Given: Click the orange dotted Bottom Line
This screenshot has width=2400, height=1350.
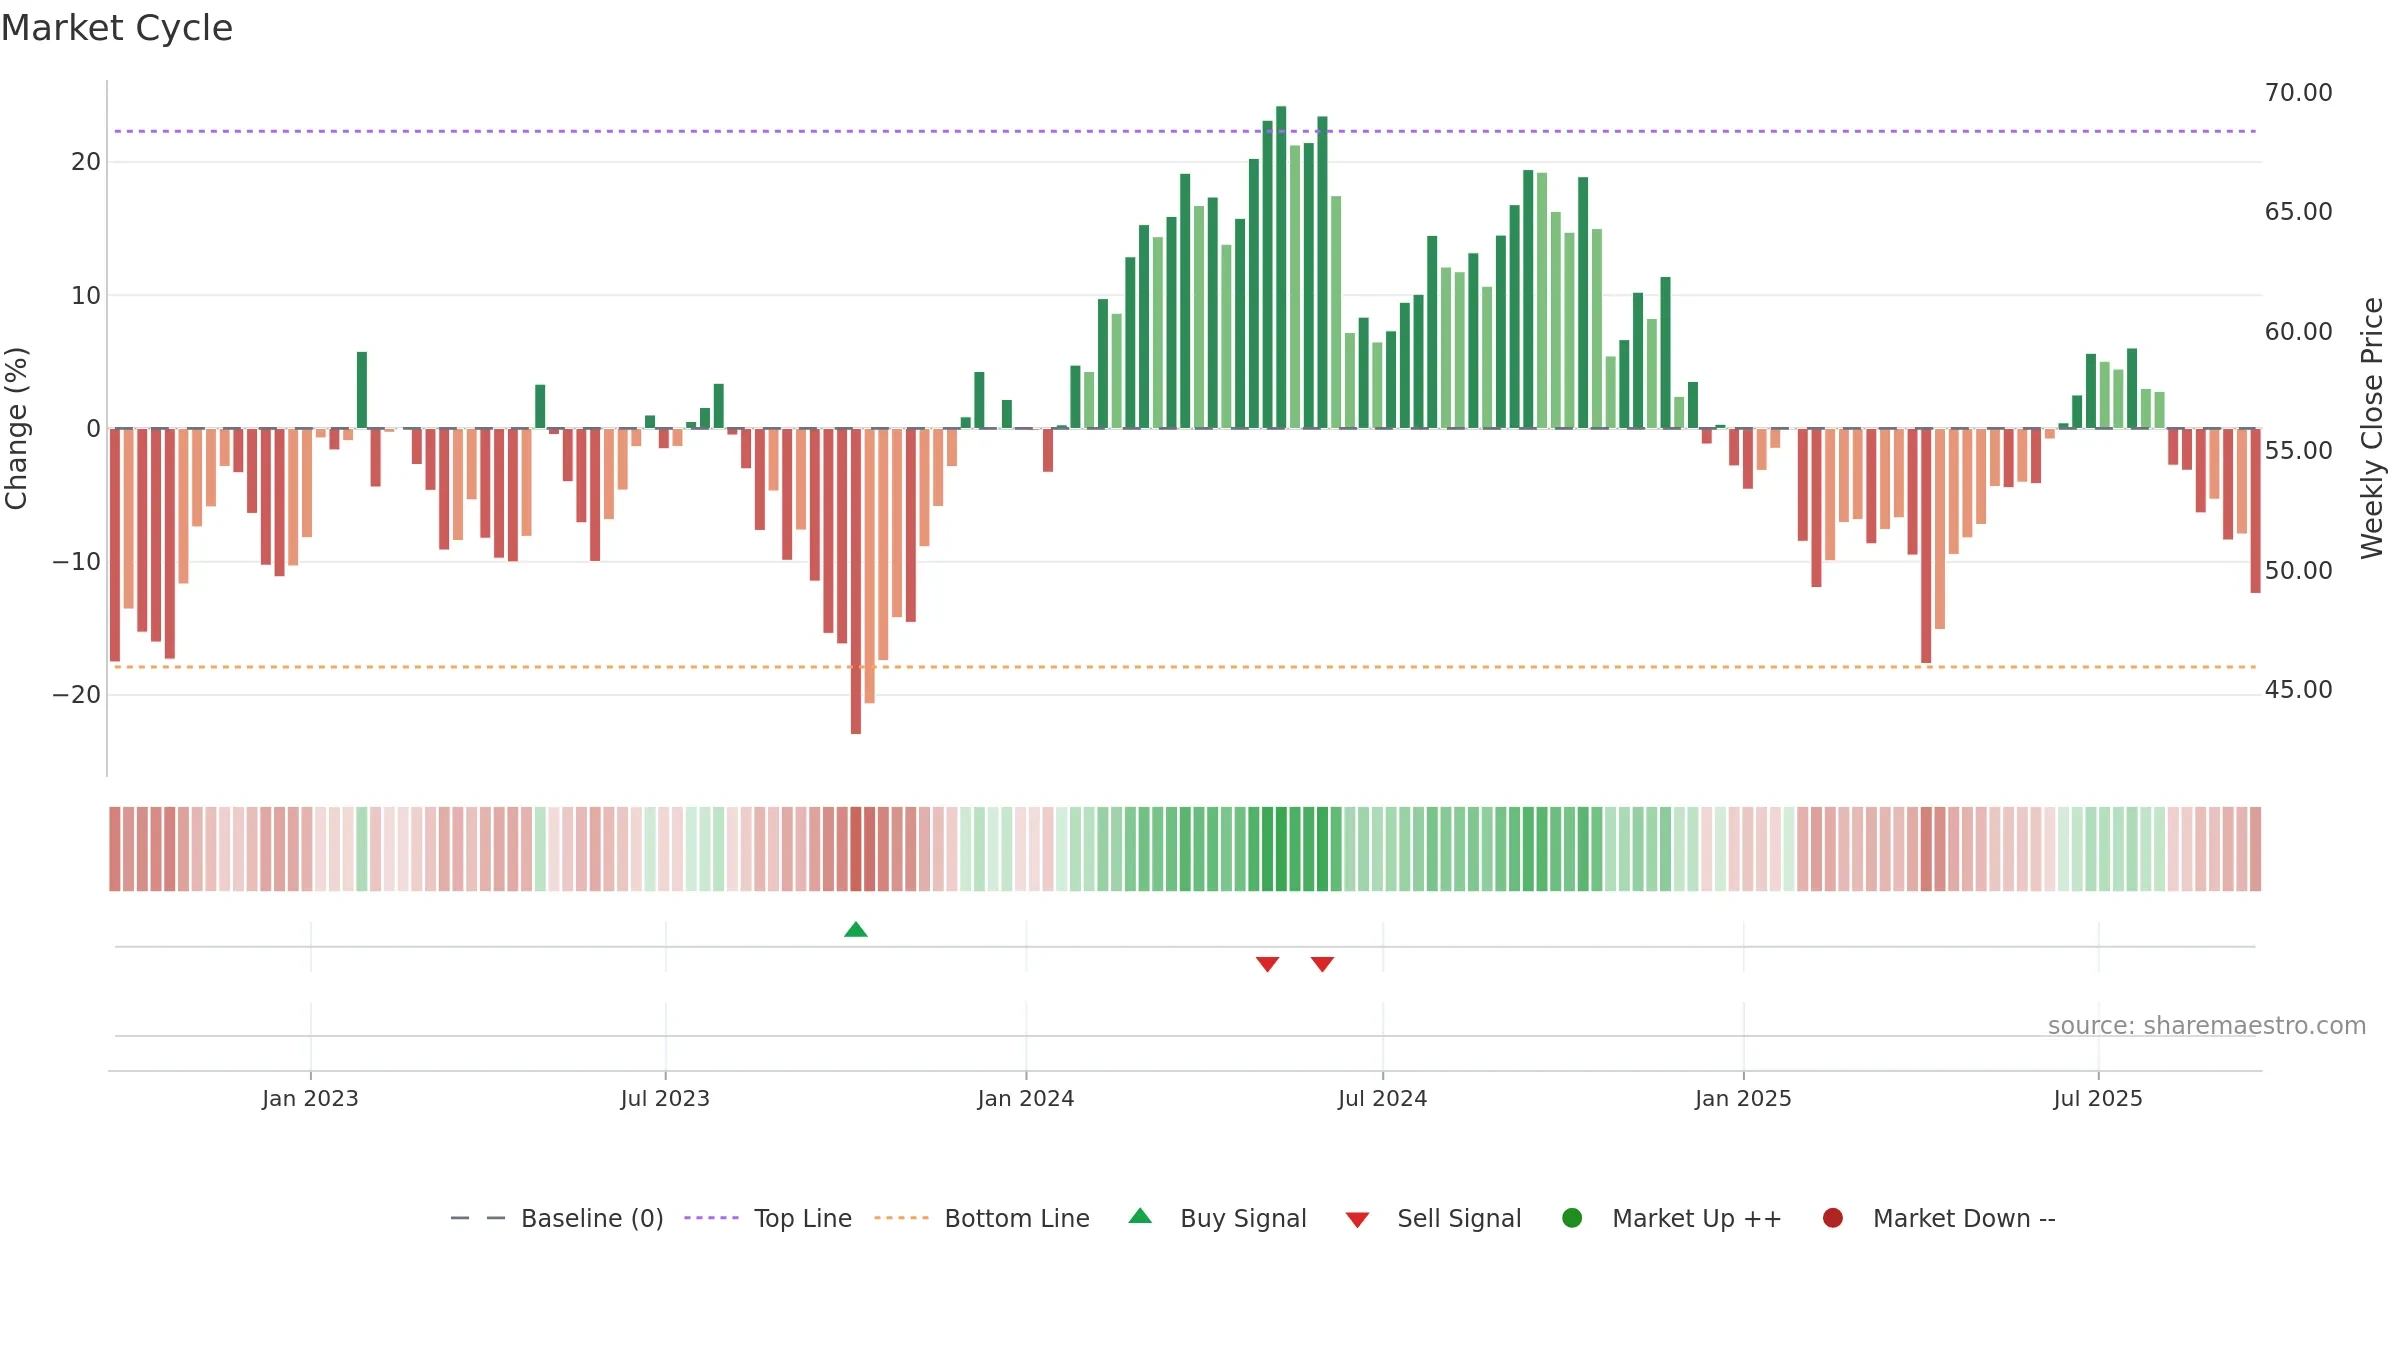Looking at the screenshot, I should (x=1185, y=666).
